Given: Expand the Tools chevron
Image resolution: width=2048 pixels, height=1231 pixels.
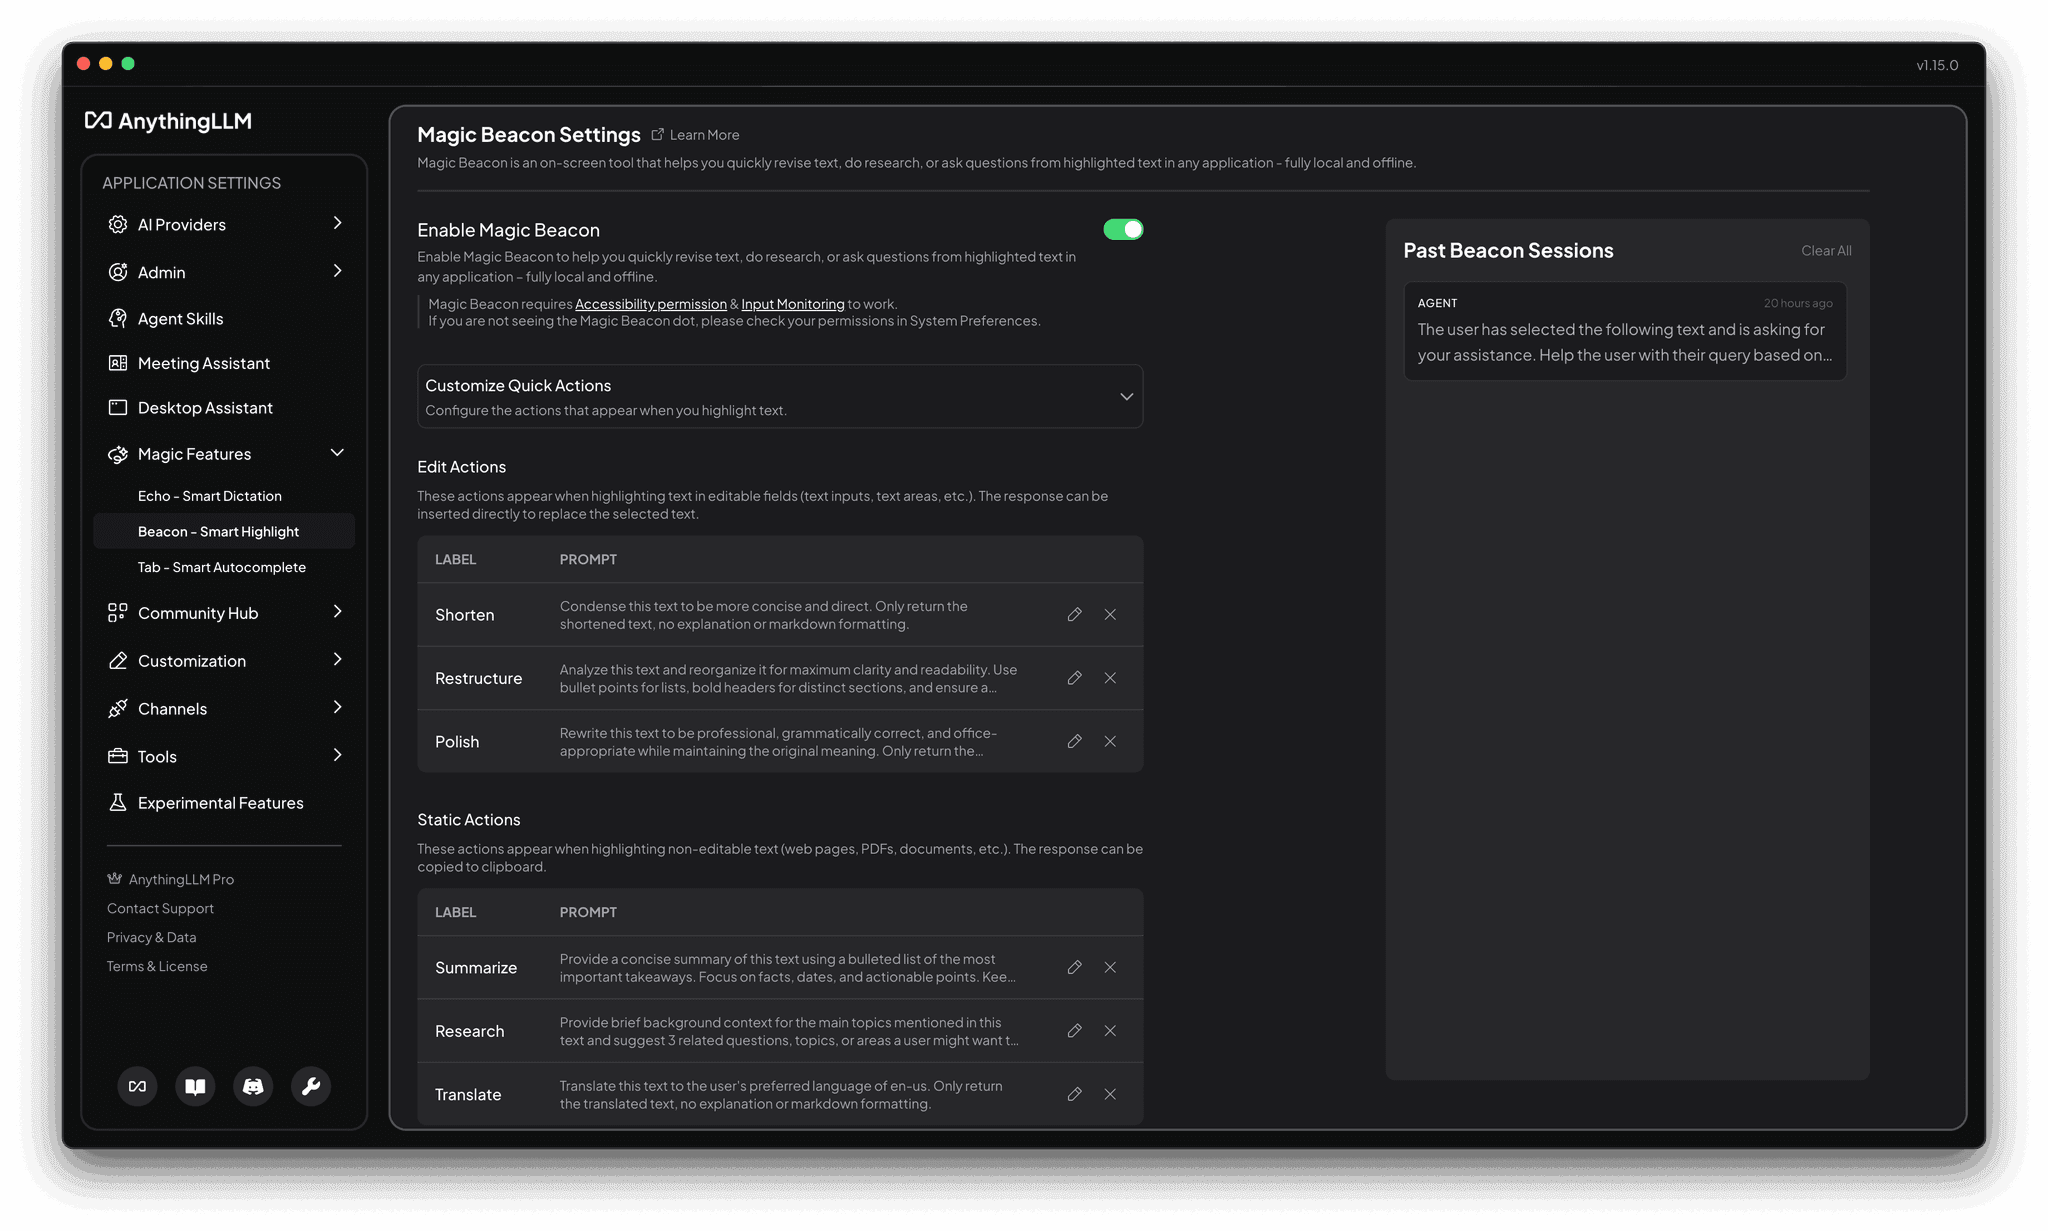Looking at the screenshot, I should click(337, 755).
